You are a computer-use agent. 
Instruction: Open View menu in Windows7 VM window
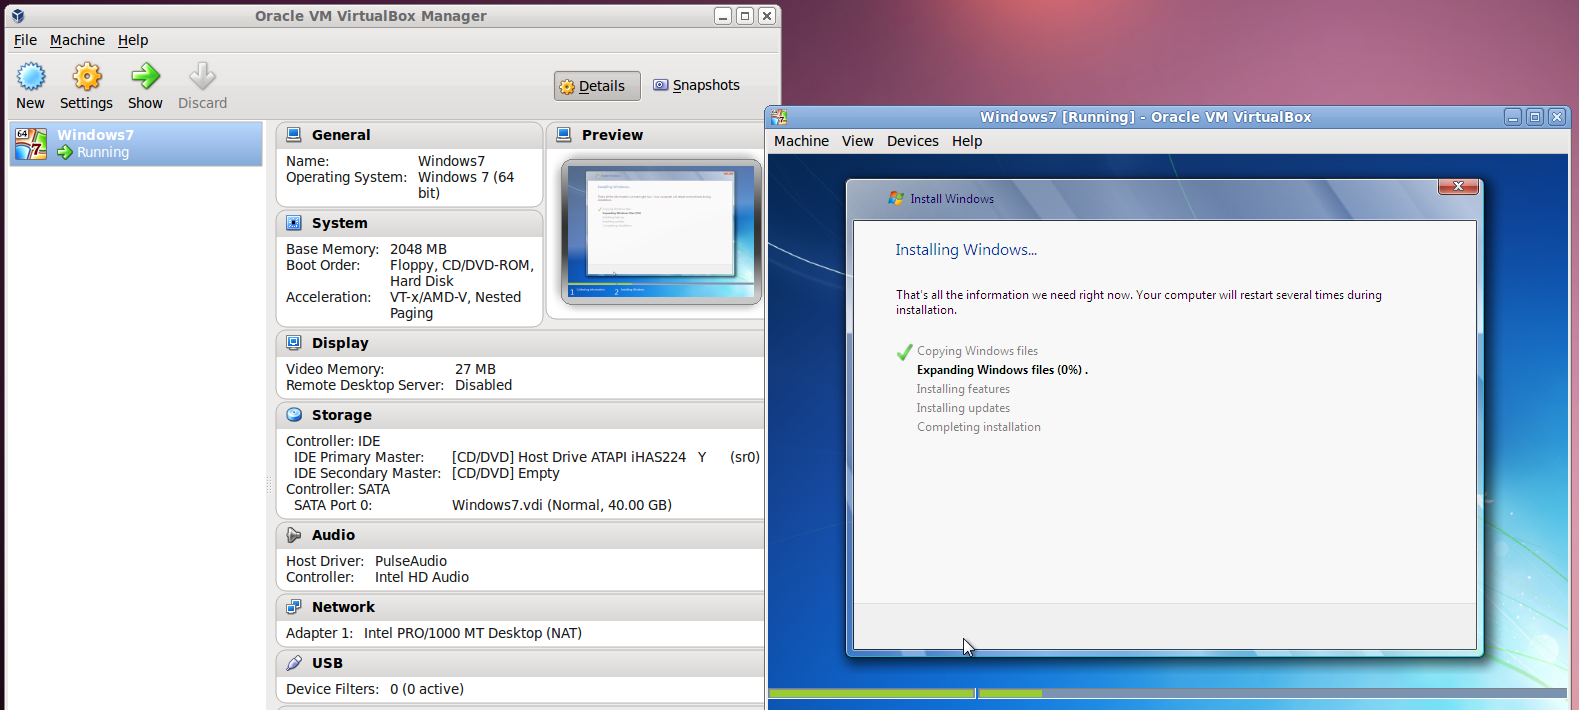tap(857, 141)
